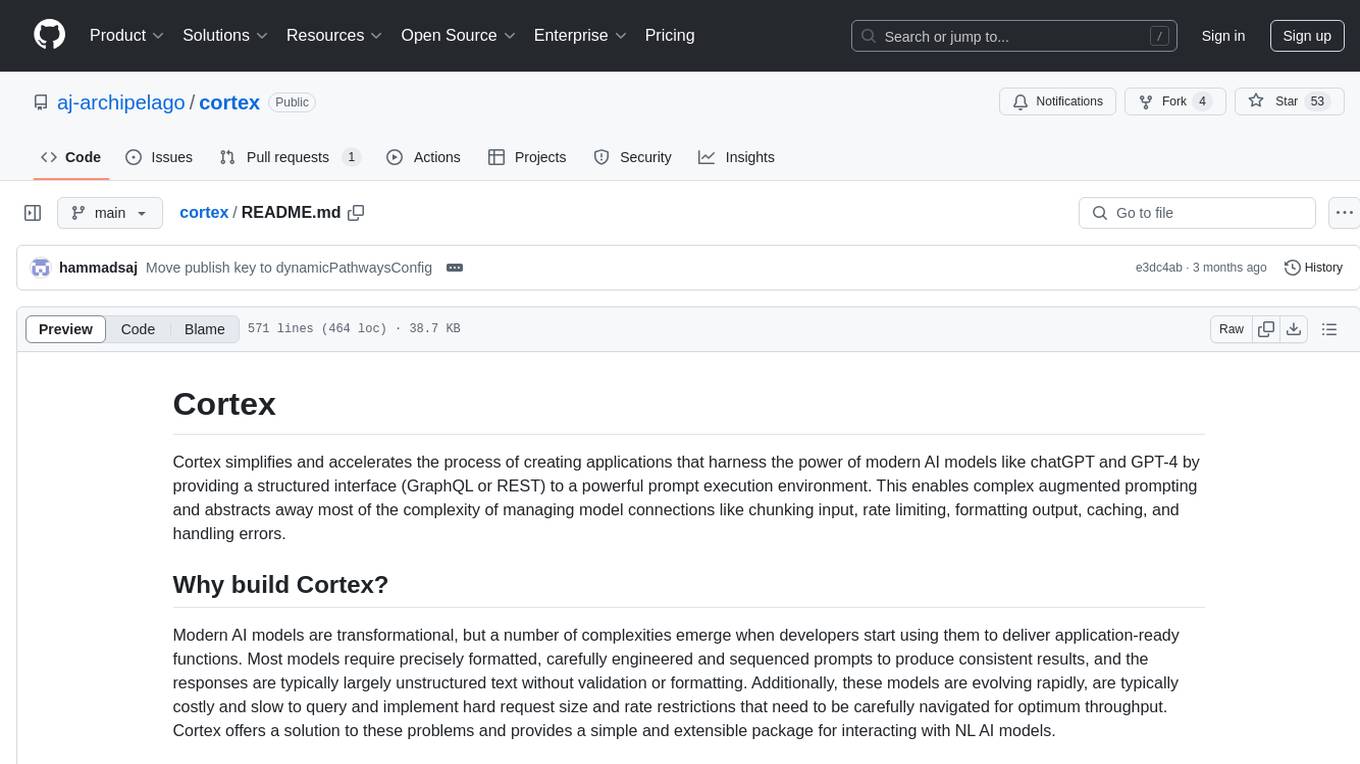The width and height of the screenshot is (1360, 764).
Task: Click the Sign in link
Action: coord(1223,36)
